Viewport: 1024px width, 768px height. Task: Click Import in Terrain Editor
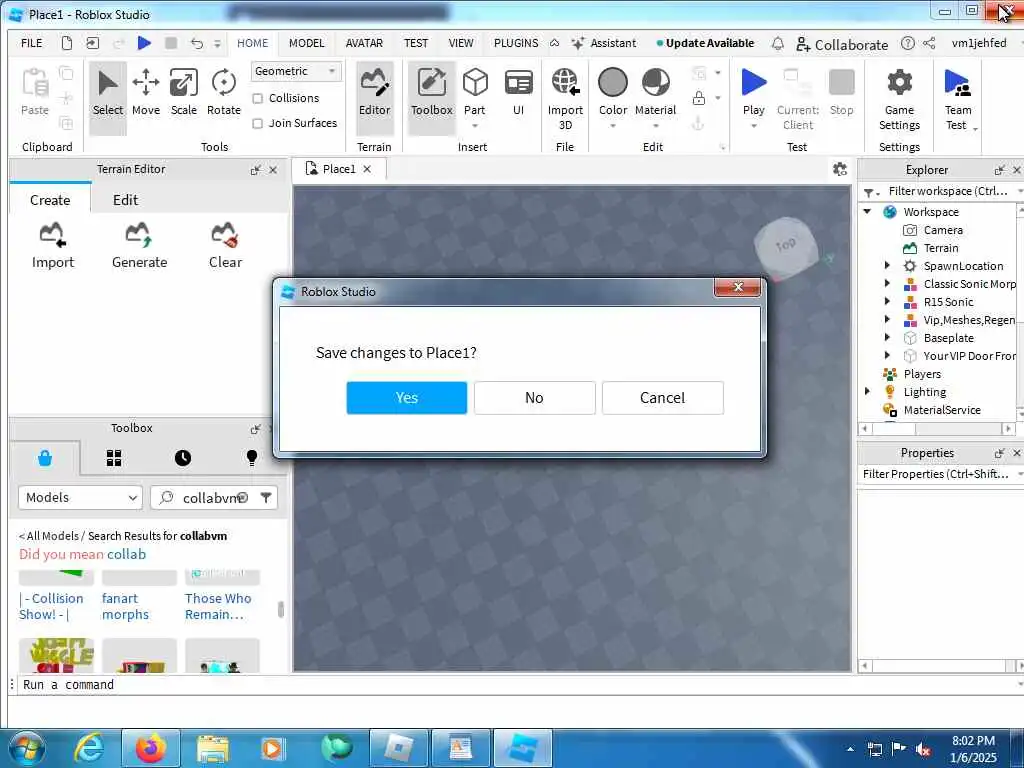coord(53,246)
